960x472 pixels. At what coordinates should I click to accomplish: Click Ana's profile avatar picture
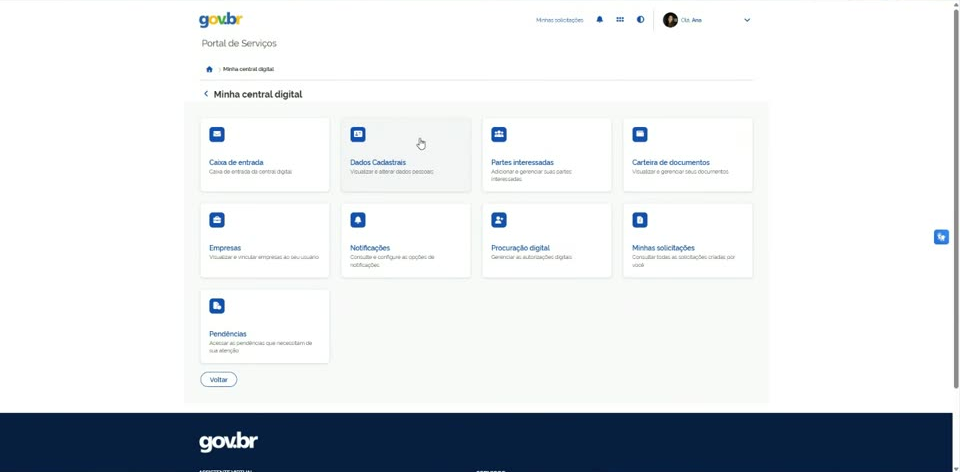click(x=670, y=20)
